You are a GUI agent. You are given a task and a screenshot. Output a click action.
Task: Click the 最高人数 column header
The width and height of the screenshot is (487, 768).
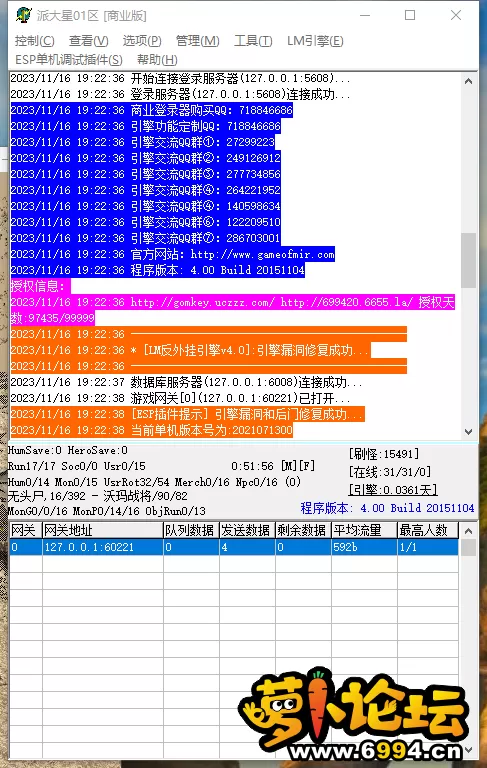point(428,530)
